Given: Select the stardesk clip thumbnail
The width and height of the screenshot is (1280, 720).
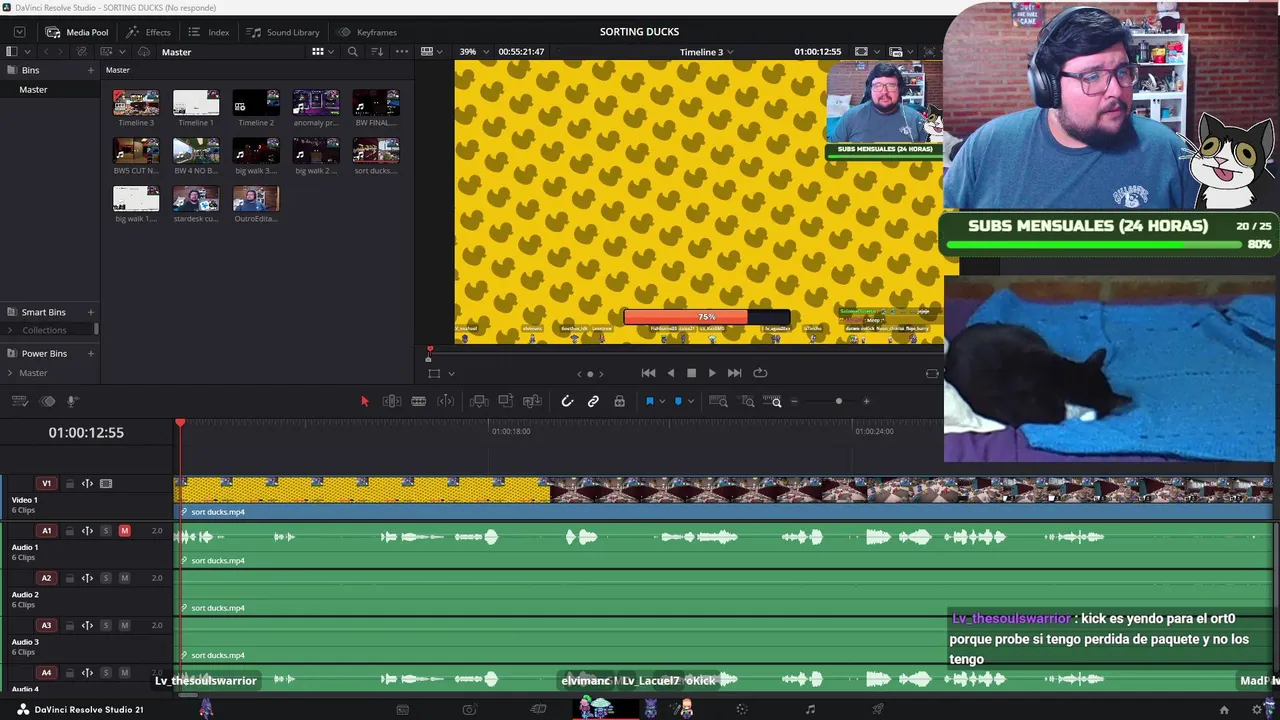Looking at the screenshot, I should [x=196, y=199].
